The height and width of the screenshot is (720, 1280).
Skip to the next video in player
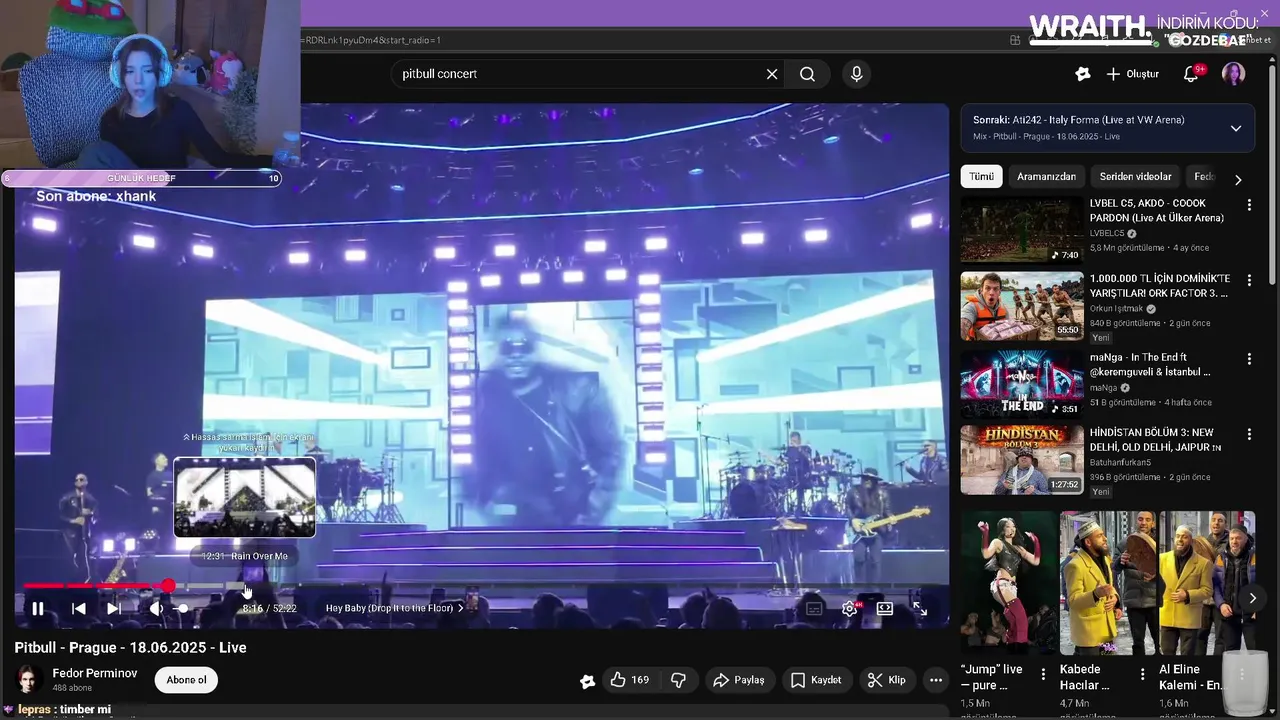tap(114, 608)
